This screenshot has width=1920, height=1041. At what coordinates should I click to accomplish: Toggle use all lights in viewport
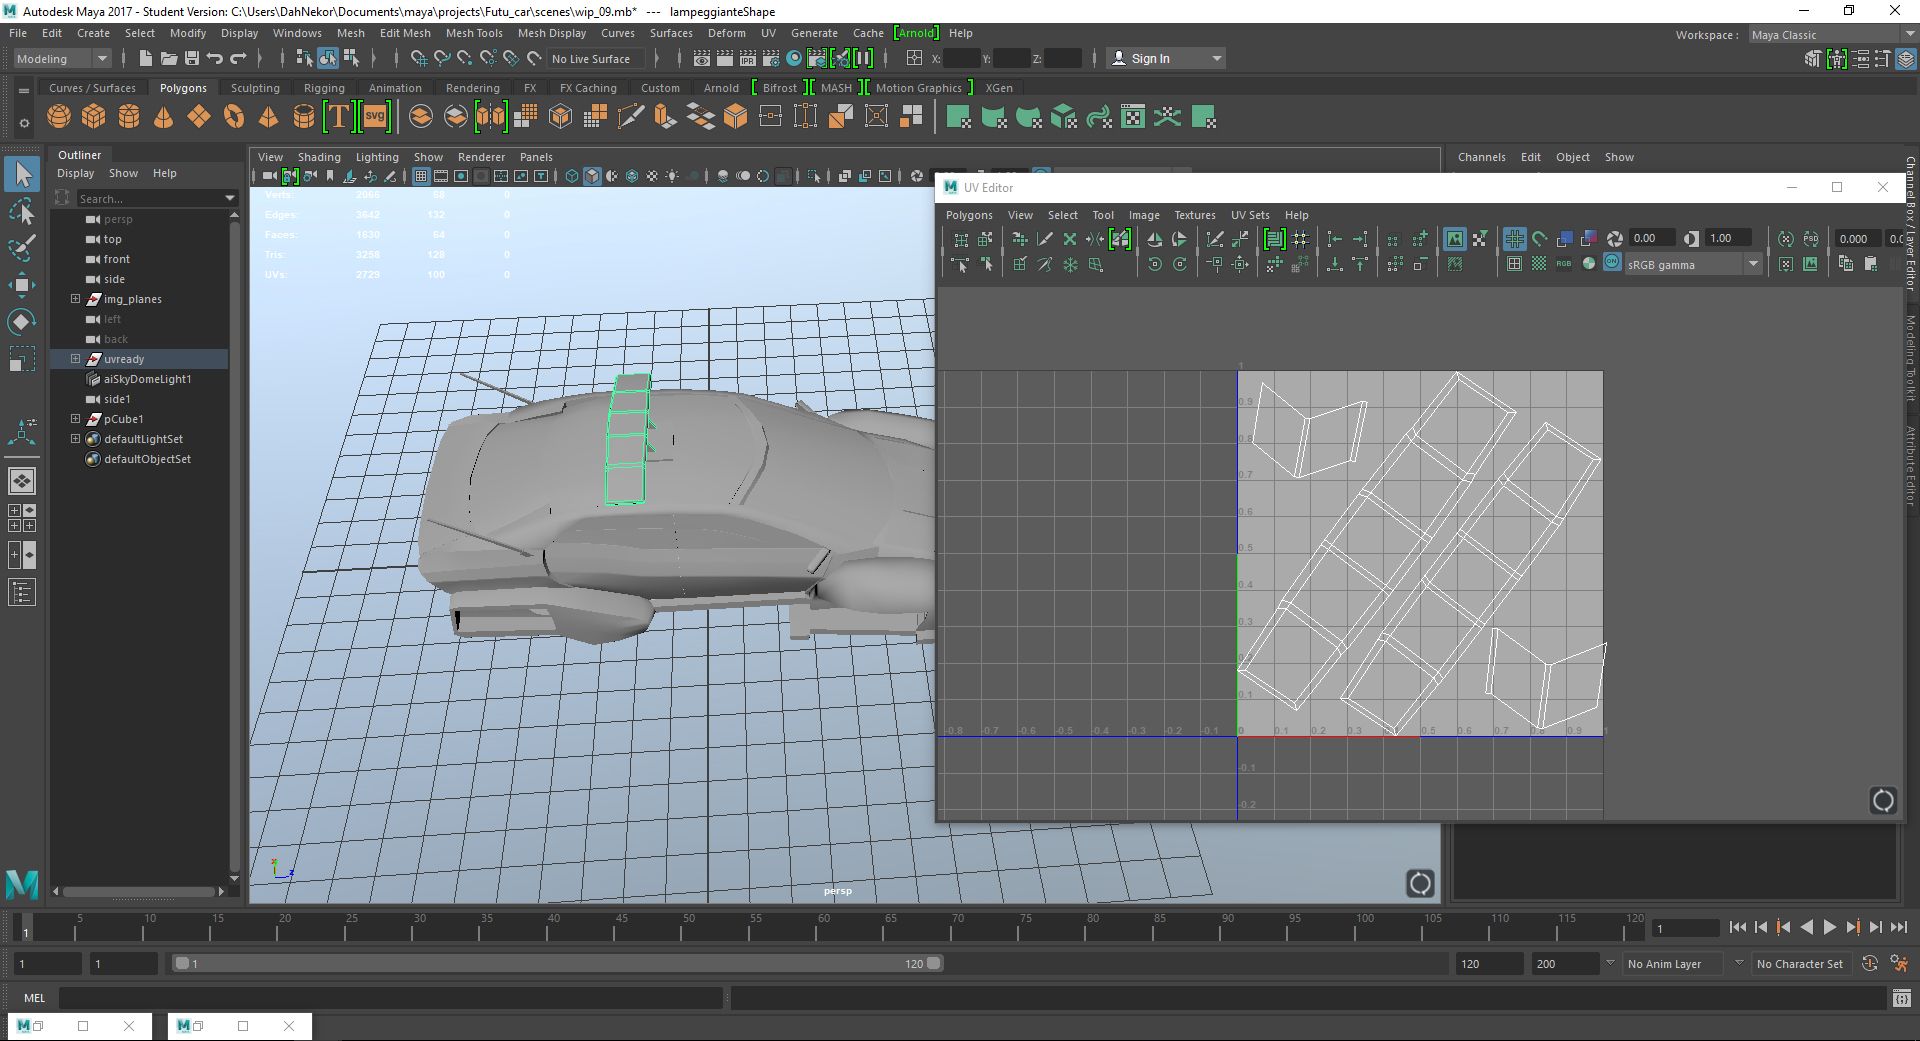pyautogui.click(x=672, y=176)
